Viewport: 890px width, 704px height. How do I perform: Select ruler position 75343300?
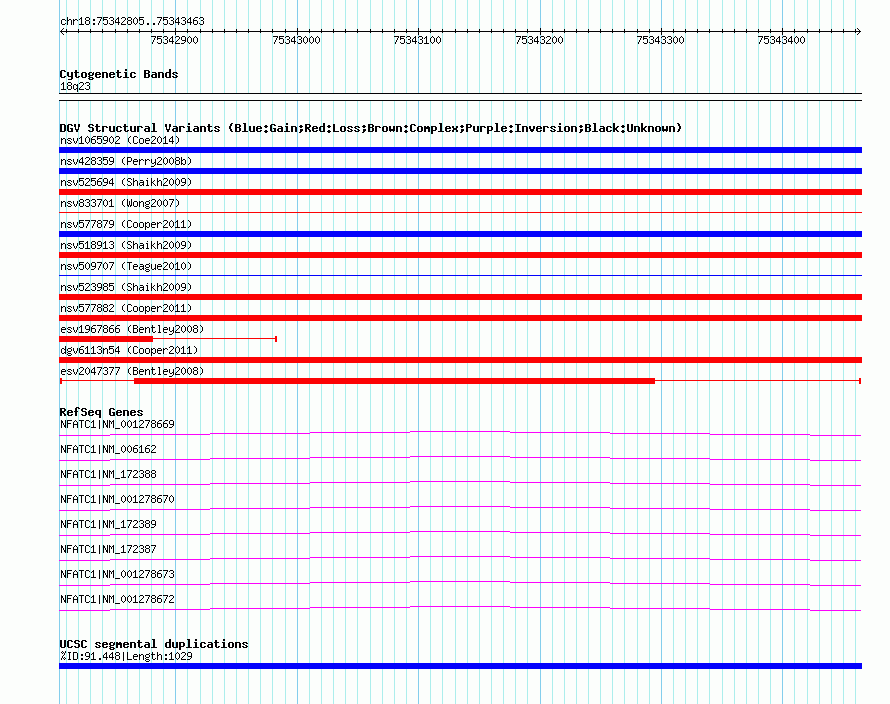[x=660, y=40]
